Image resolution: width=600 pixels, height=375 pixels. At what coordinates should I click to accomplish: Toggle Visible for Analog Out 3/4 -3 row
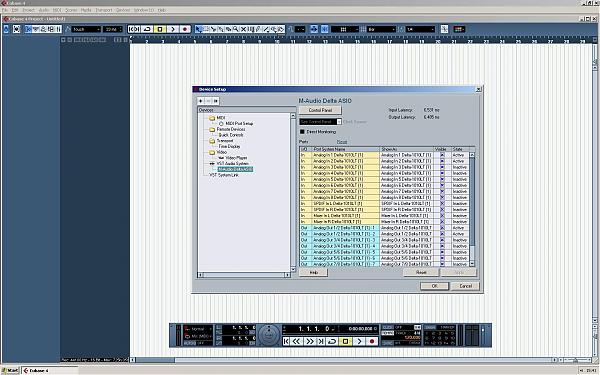[x=442, y=240]
